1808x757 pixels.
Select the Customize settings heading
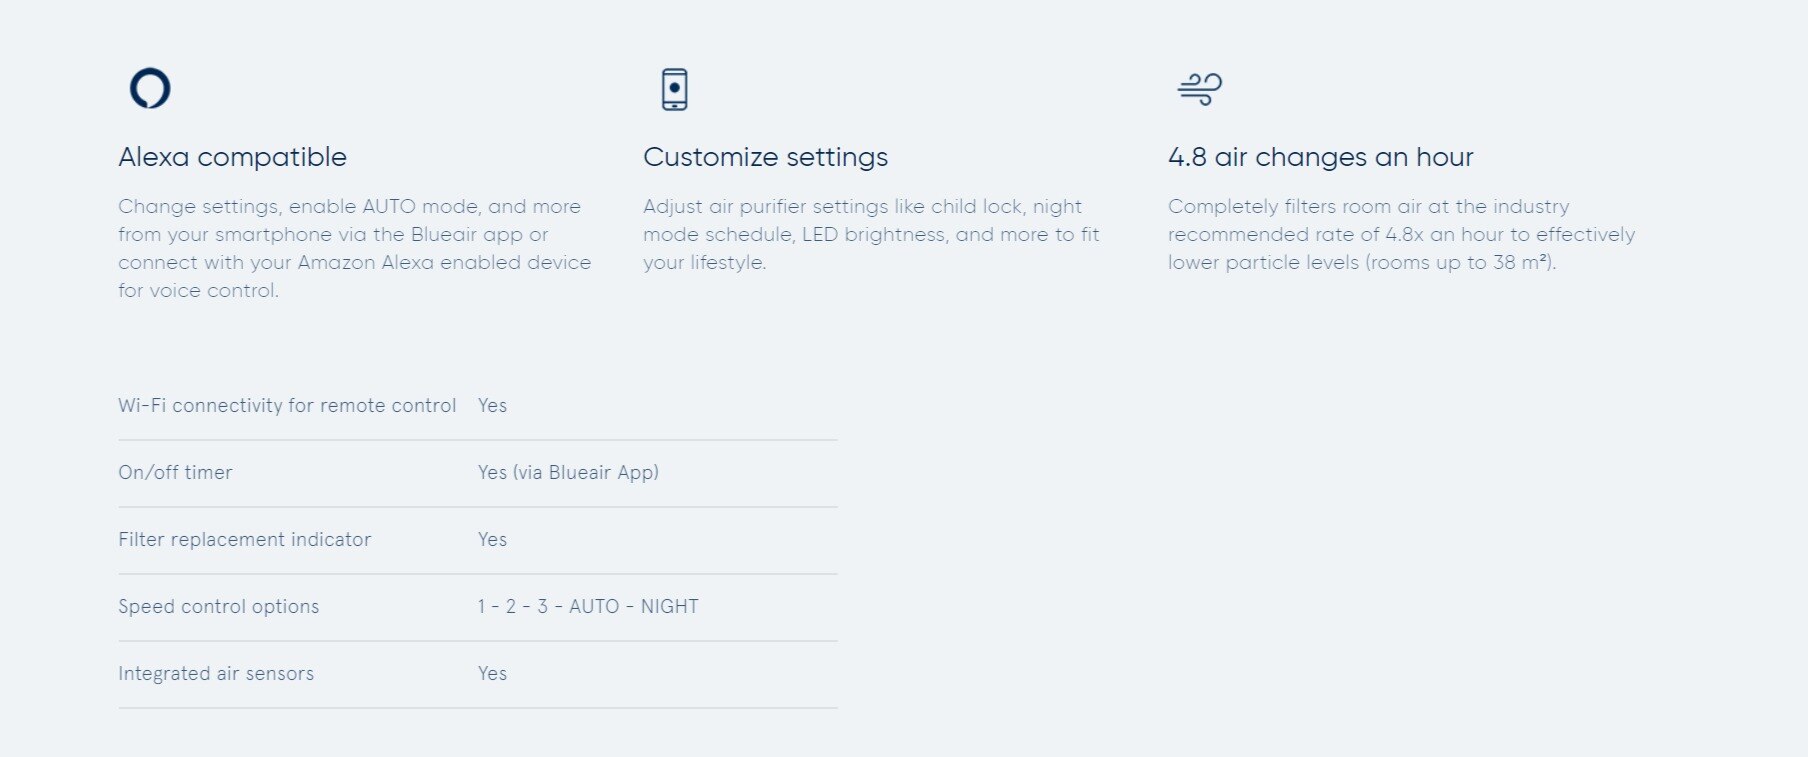pos(766,157)
